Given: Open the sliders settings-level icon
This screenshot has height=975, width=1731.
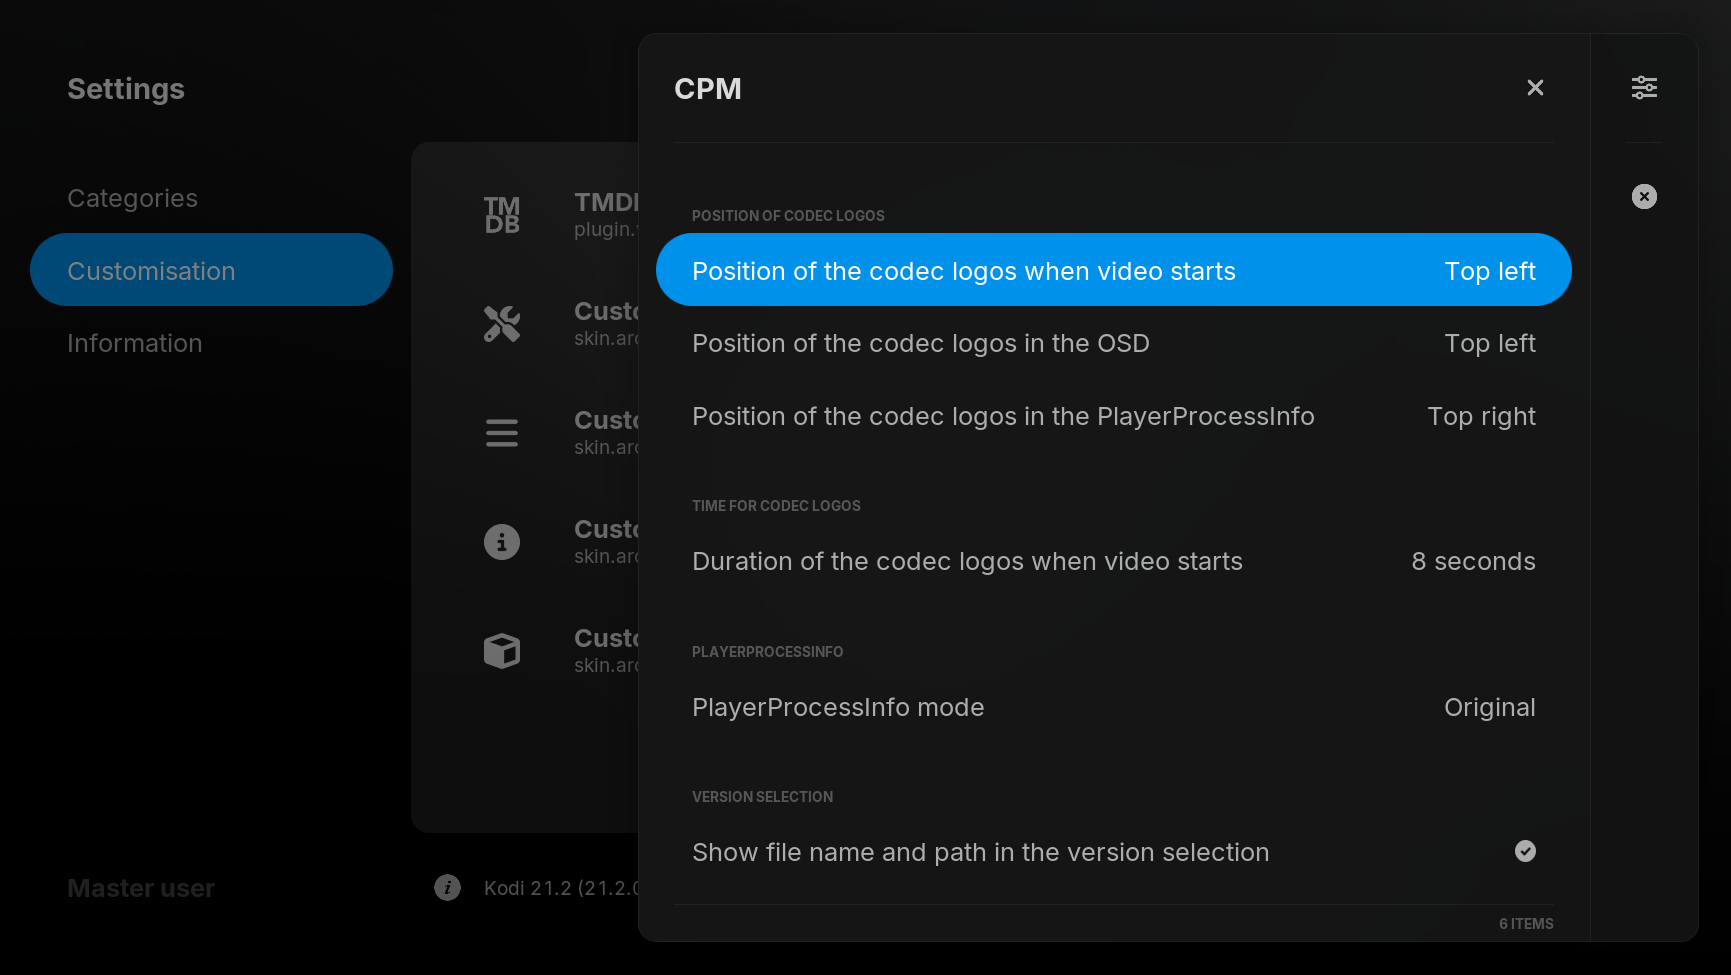Looking at the screenshot, I should [x=1644, y=88].
